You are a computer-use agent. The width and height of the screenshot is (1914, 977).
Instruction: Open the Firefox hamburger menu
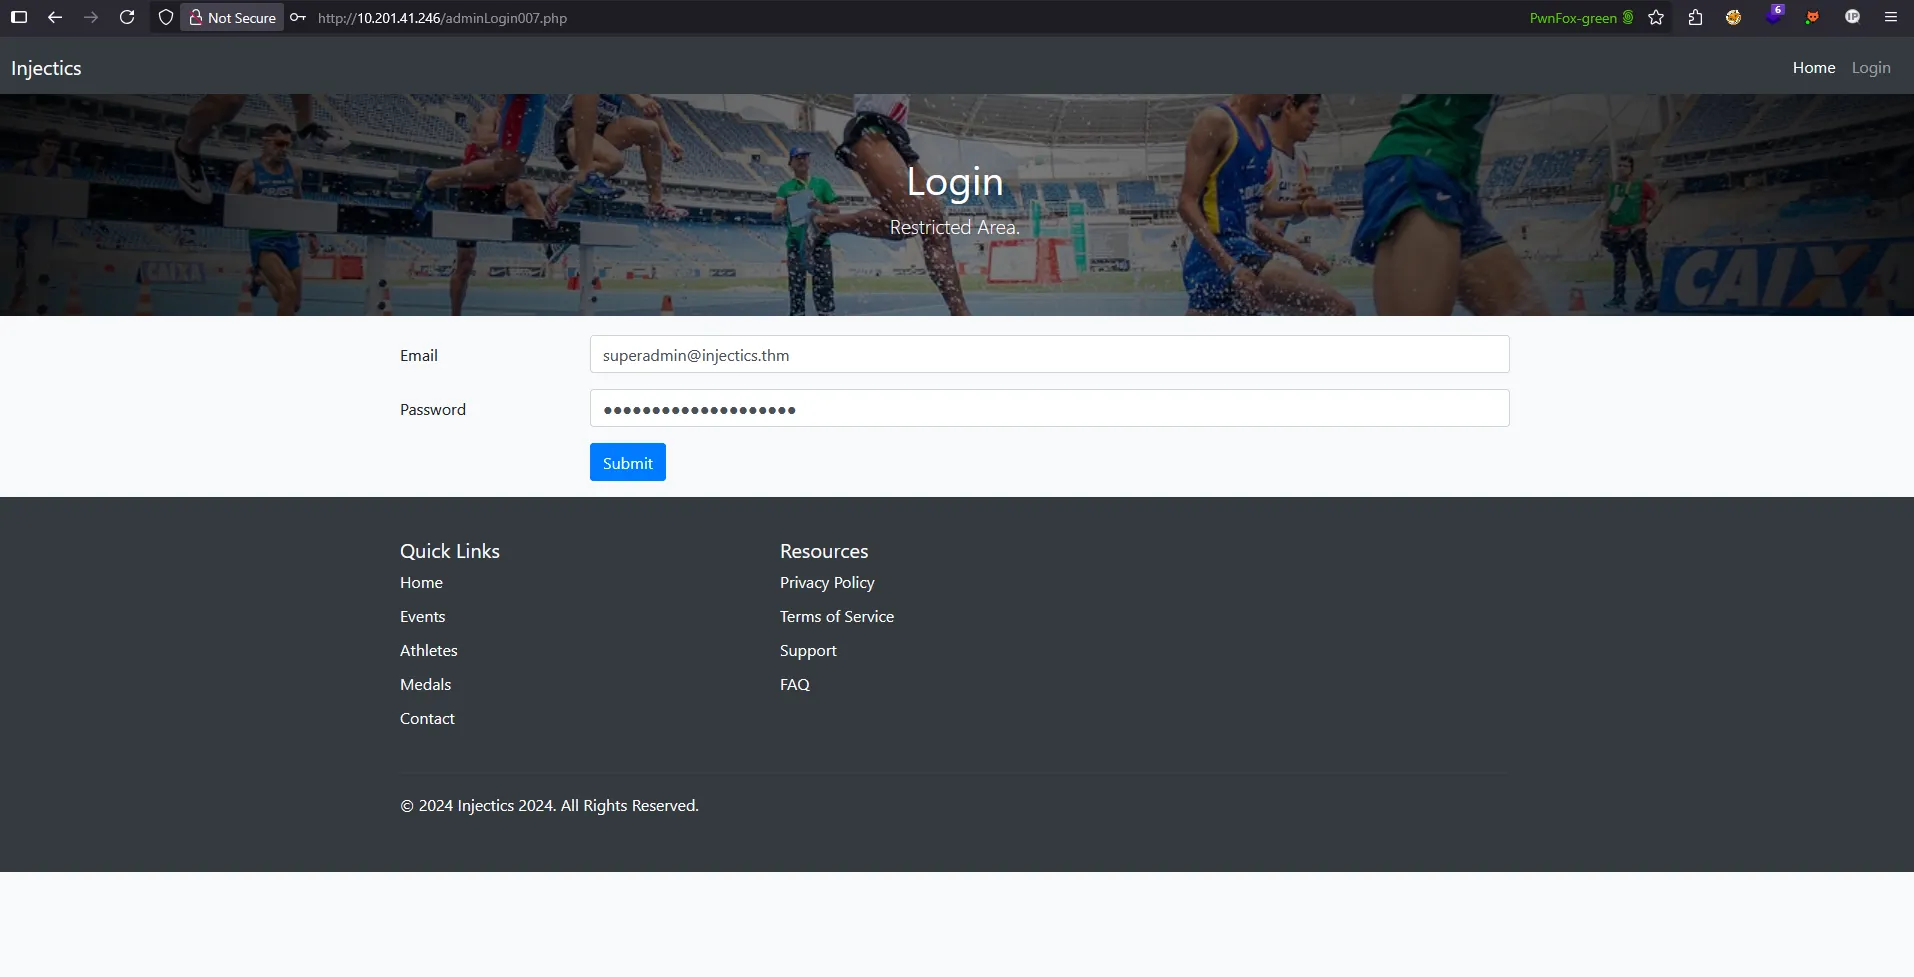click(x=1890, y=17)
